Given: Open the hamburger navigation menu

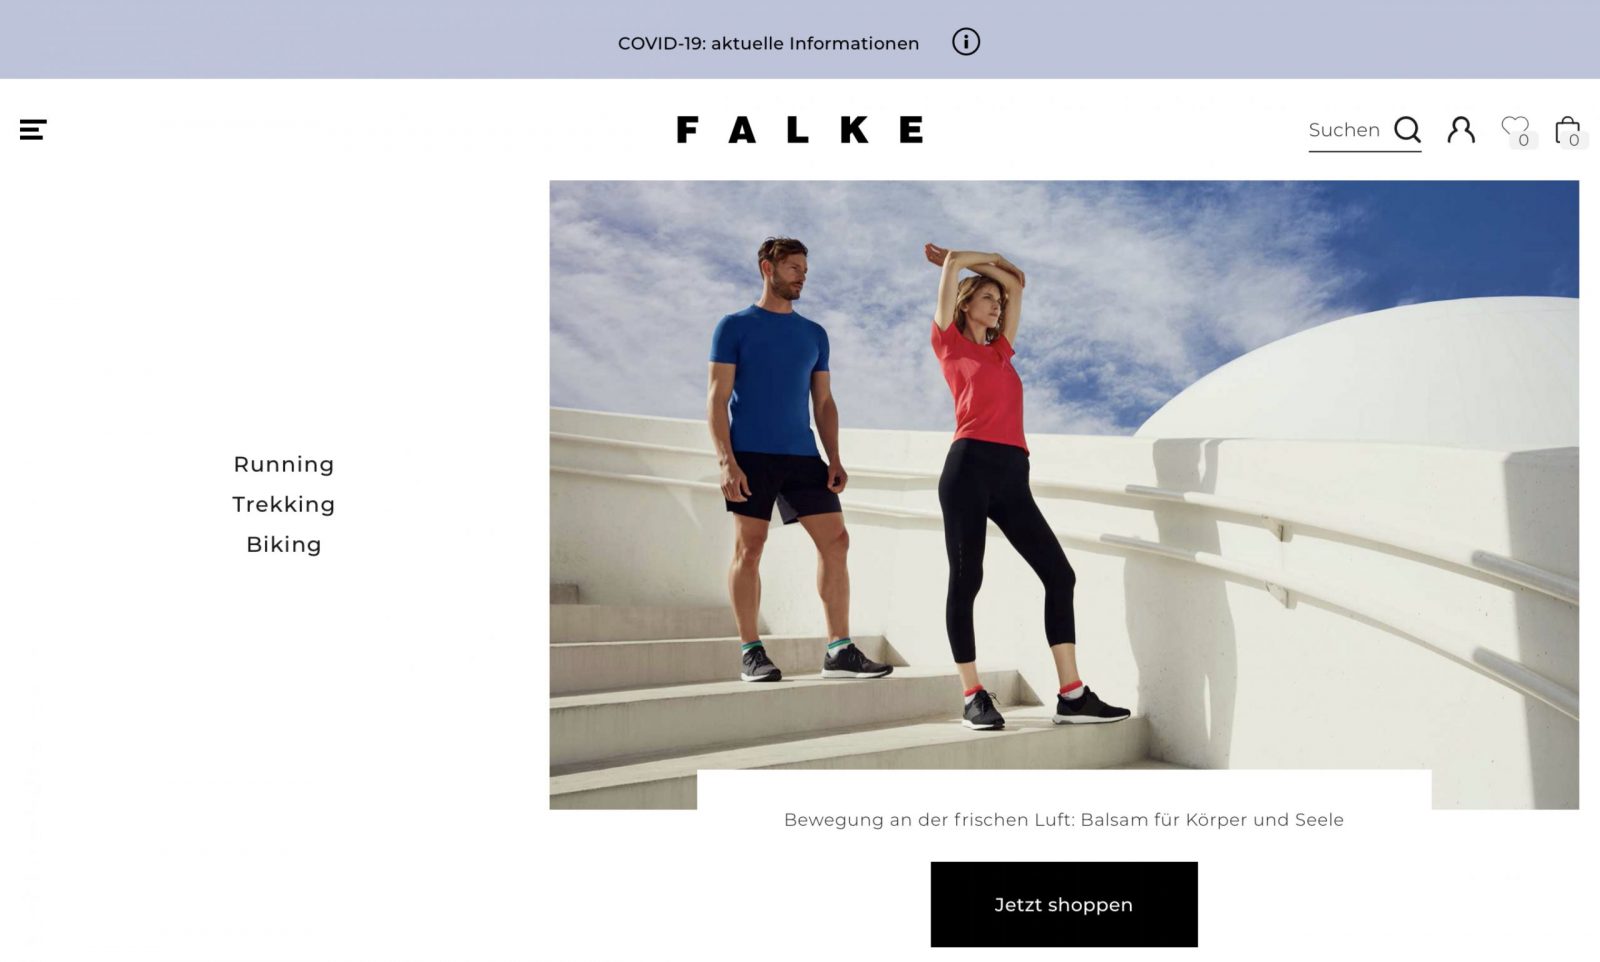Looking at the screenshot, I should (33, 130).
